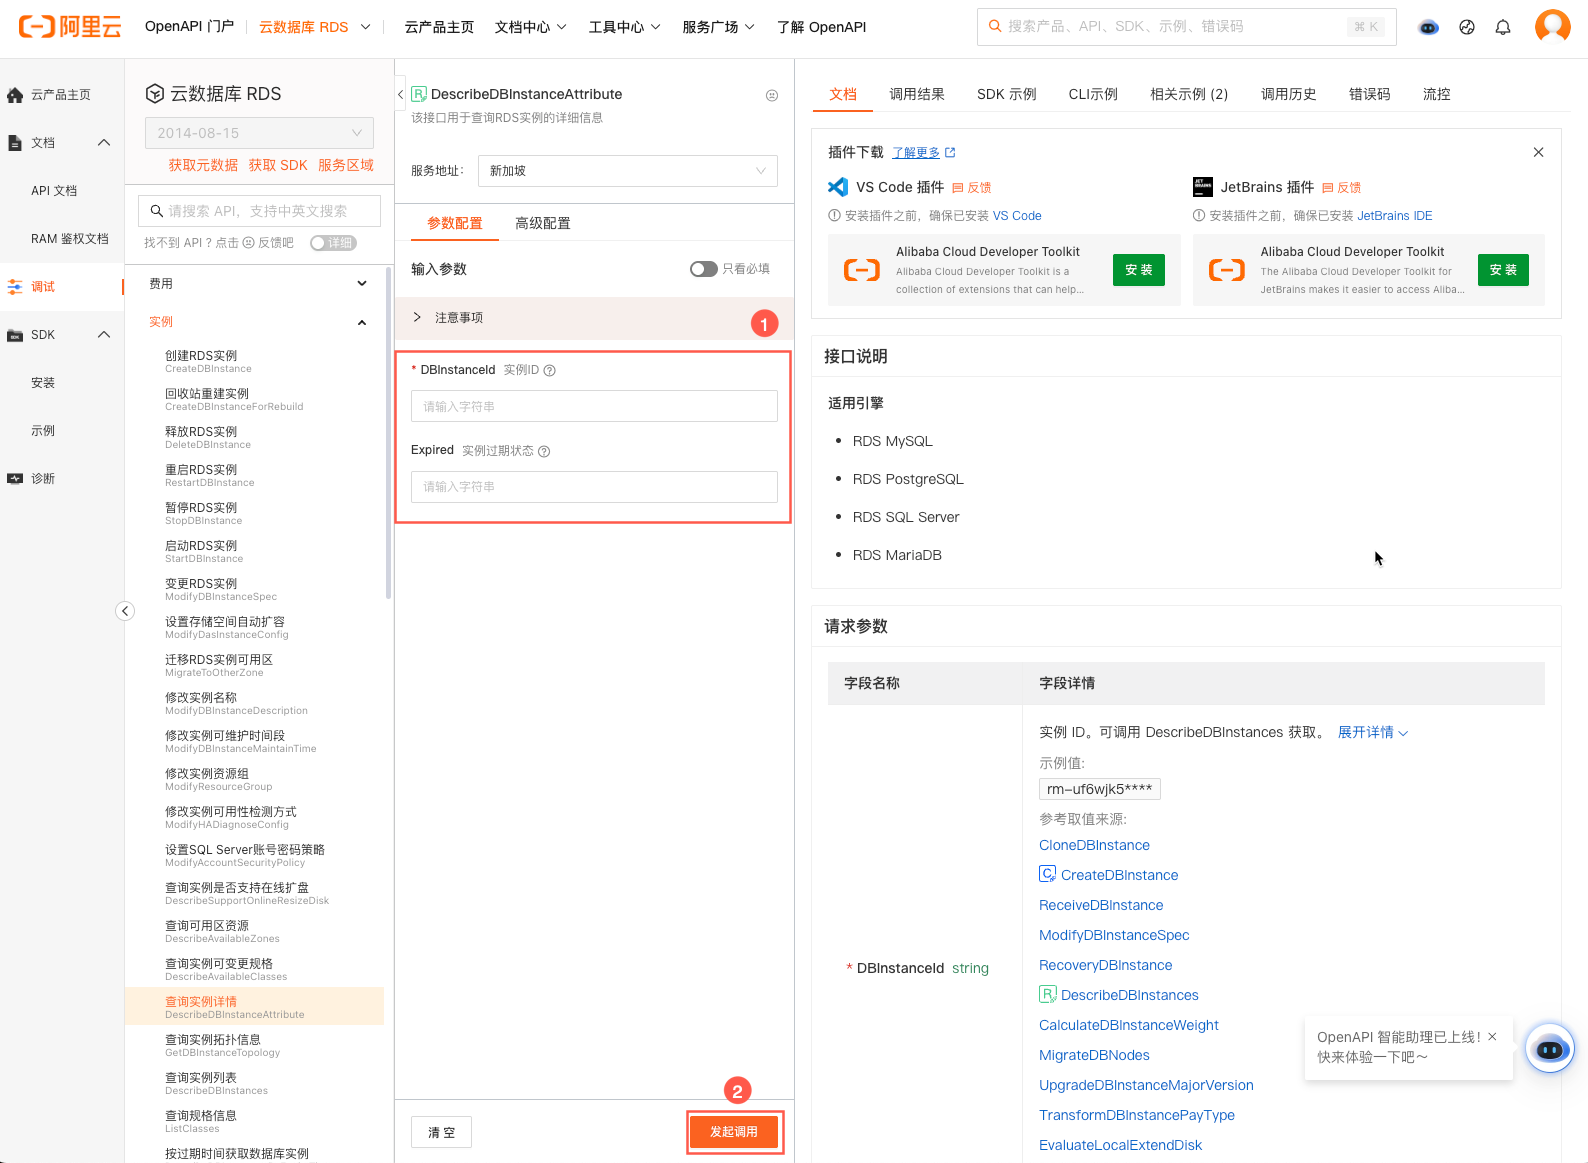The width and height of the screenshot is (1588, 1163).
Task: Click the Alibaba Cloud logo
Action: [70, 27]
